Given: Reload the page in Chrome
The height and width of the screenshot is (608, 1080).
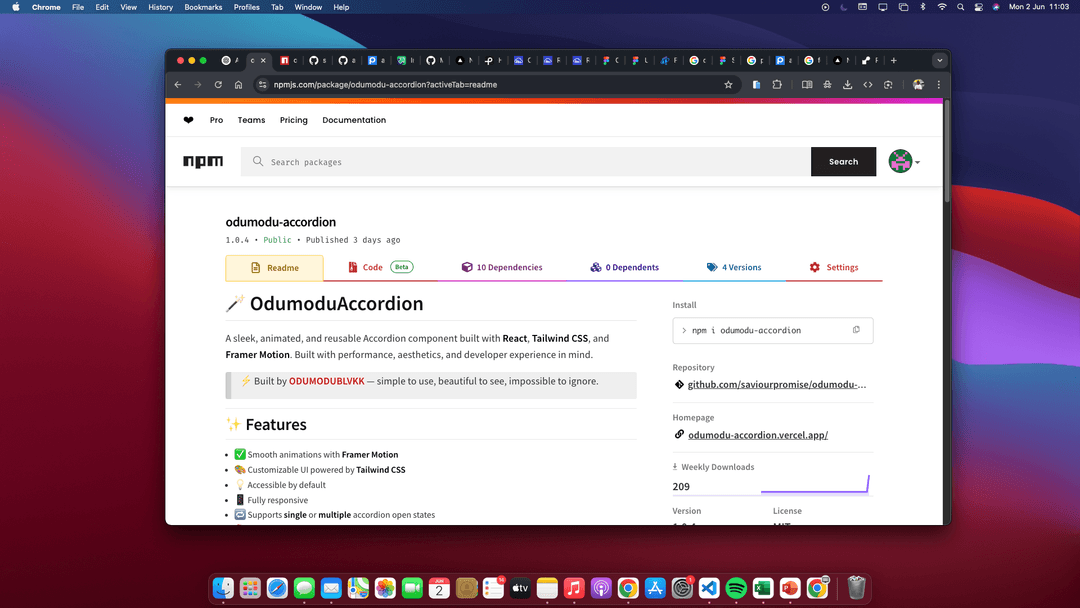Looking at the screenshot, I should (218, 85).
